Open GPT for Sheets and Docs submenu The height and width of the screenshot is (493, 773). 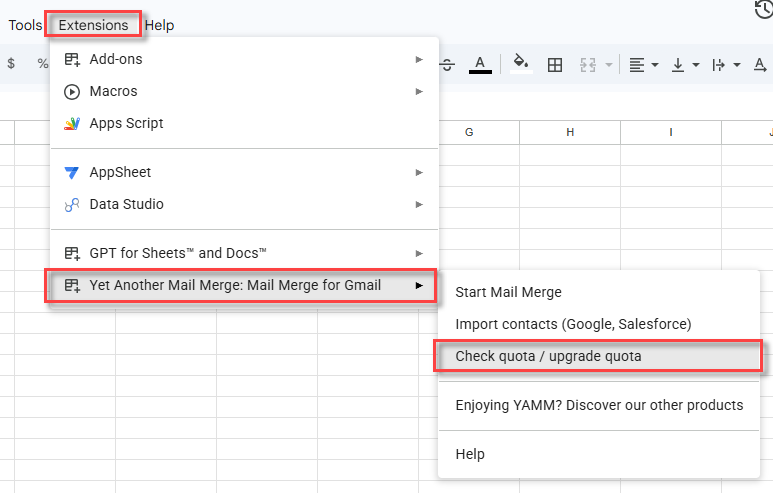pos(245,253)
